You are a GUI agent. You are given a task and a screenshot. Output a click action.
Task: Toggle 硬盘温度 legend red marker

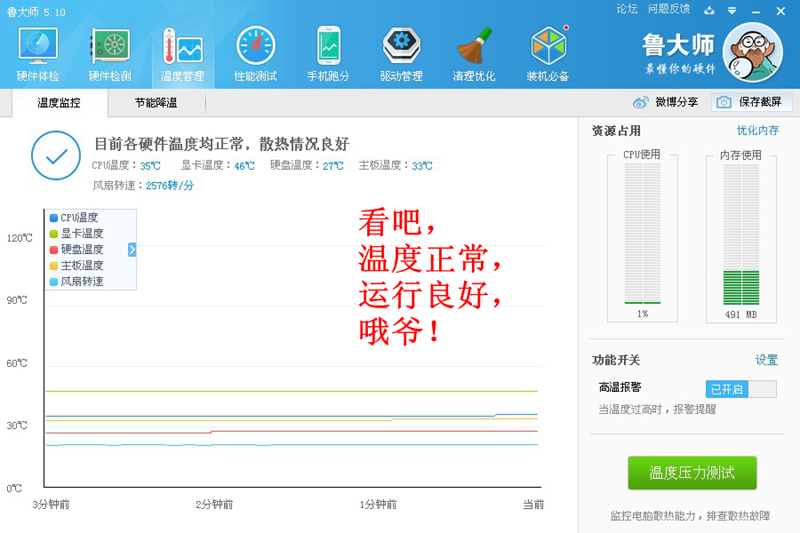click(54, 250)
